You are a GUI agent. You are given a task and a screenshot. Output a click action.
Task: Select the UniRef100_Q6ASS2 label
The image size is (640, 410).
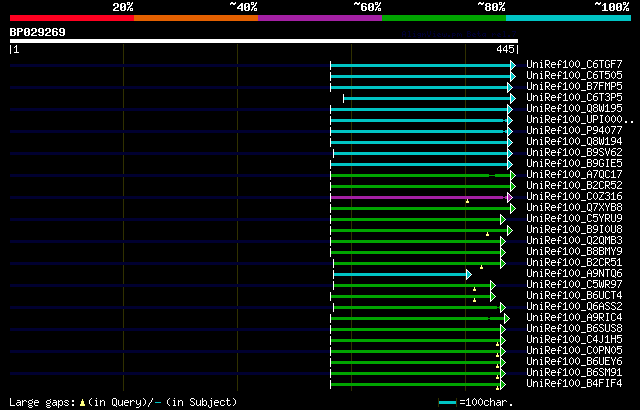click(574, 307)
